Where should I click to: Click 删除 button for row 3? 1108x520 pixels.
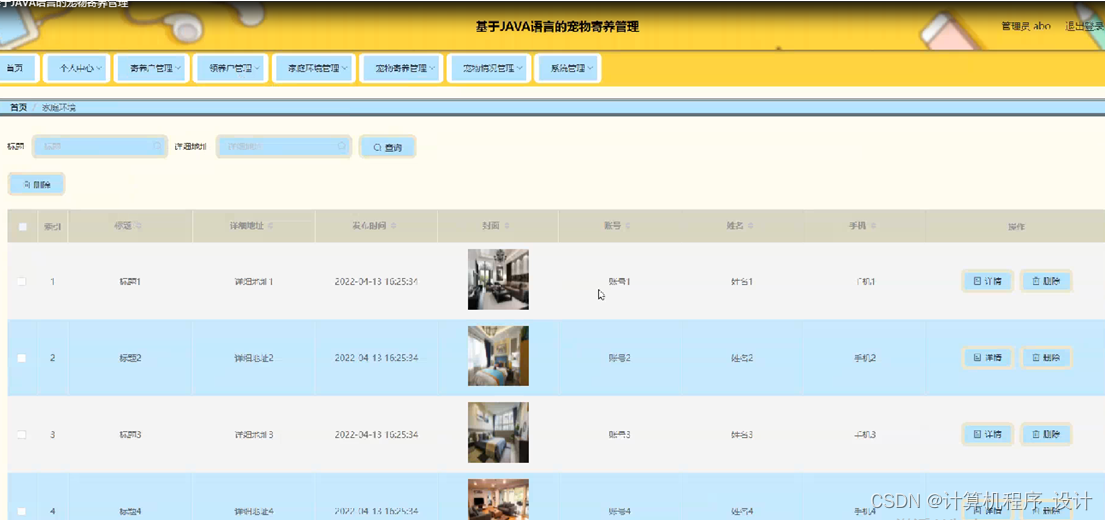tap(1046, 435)
